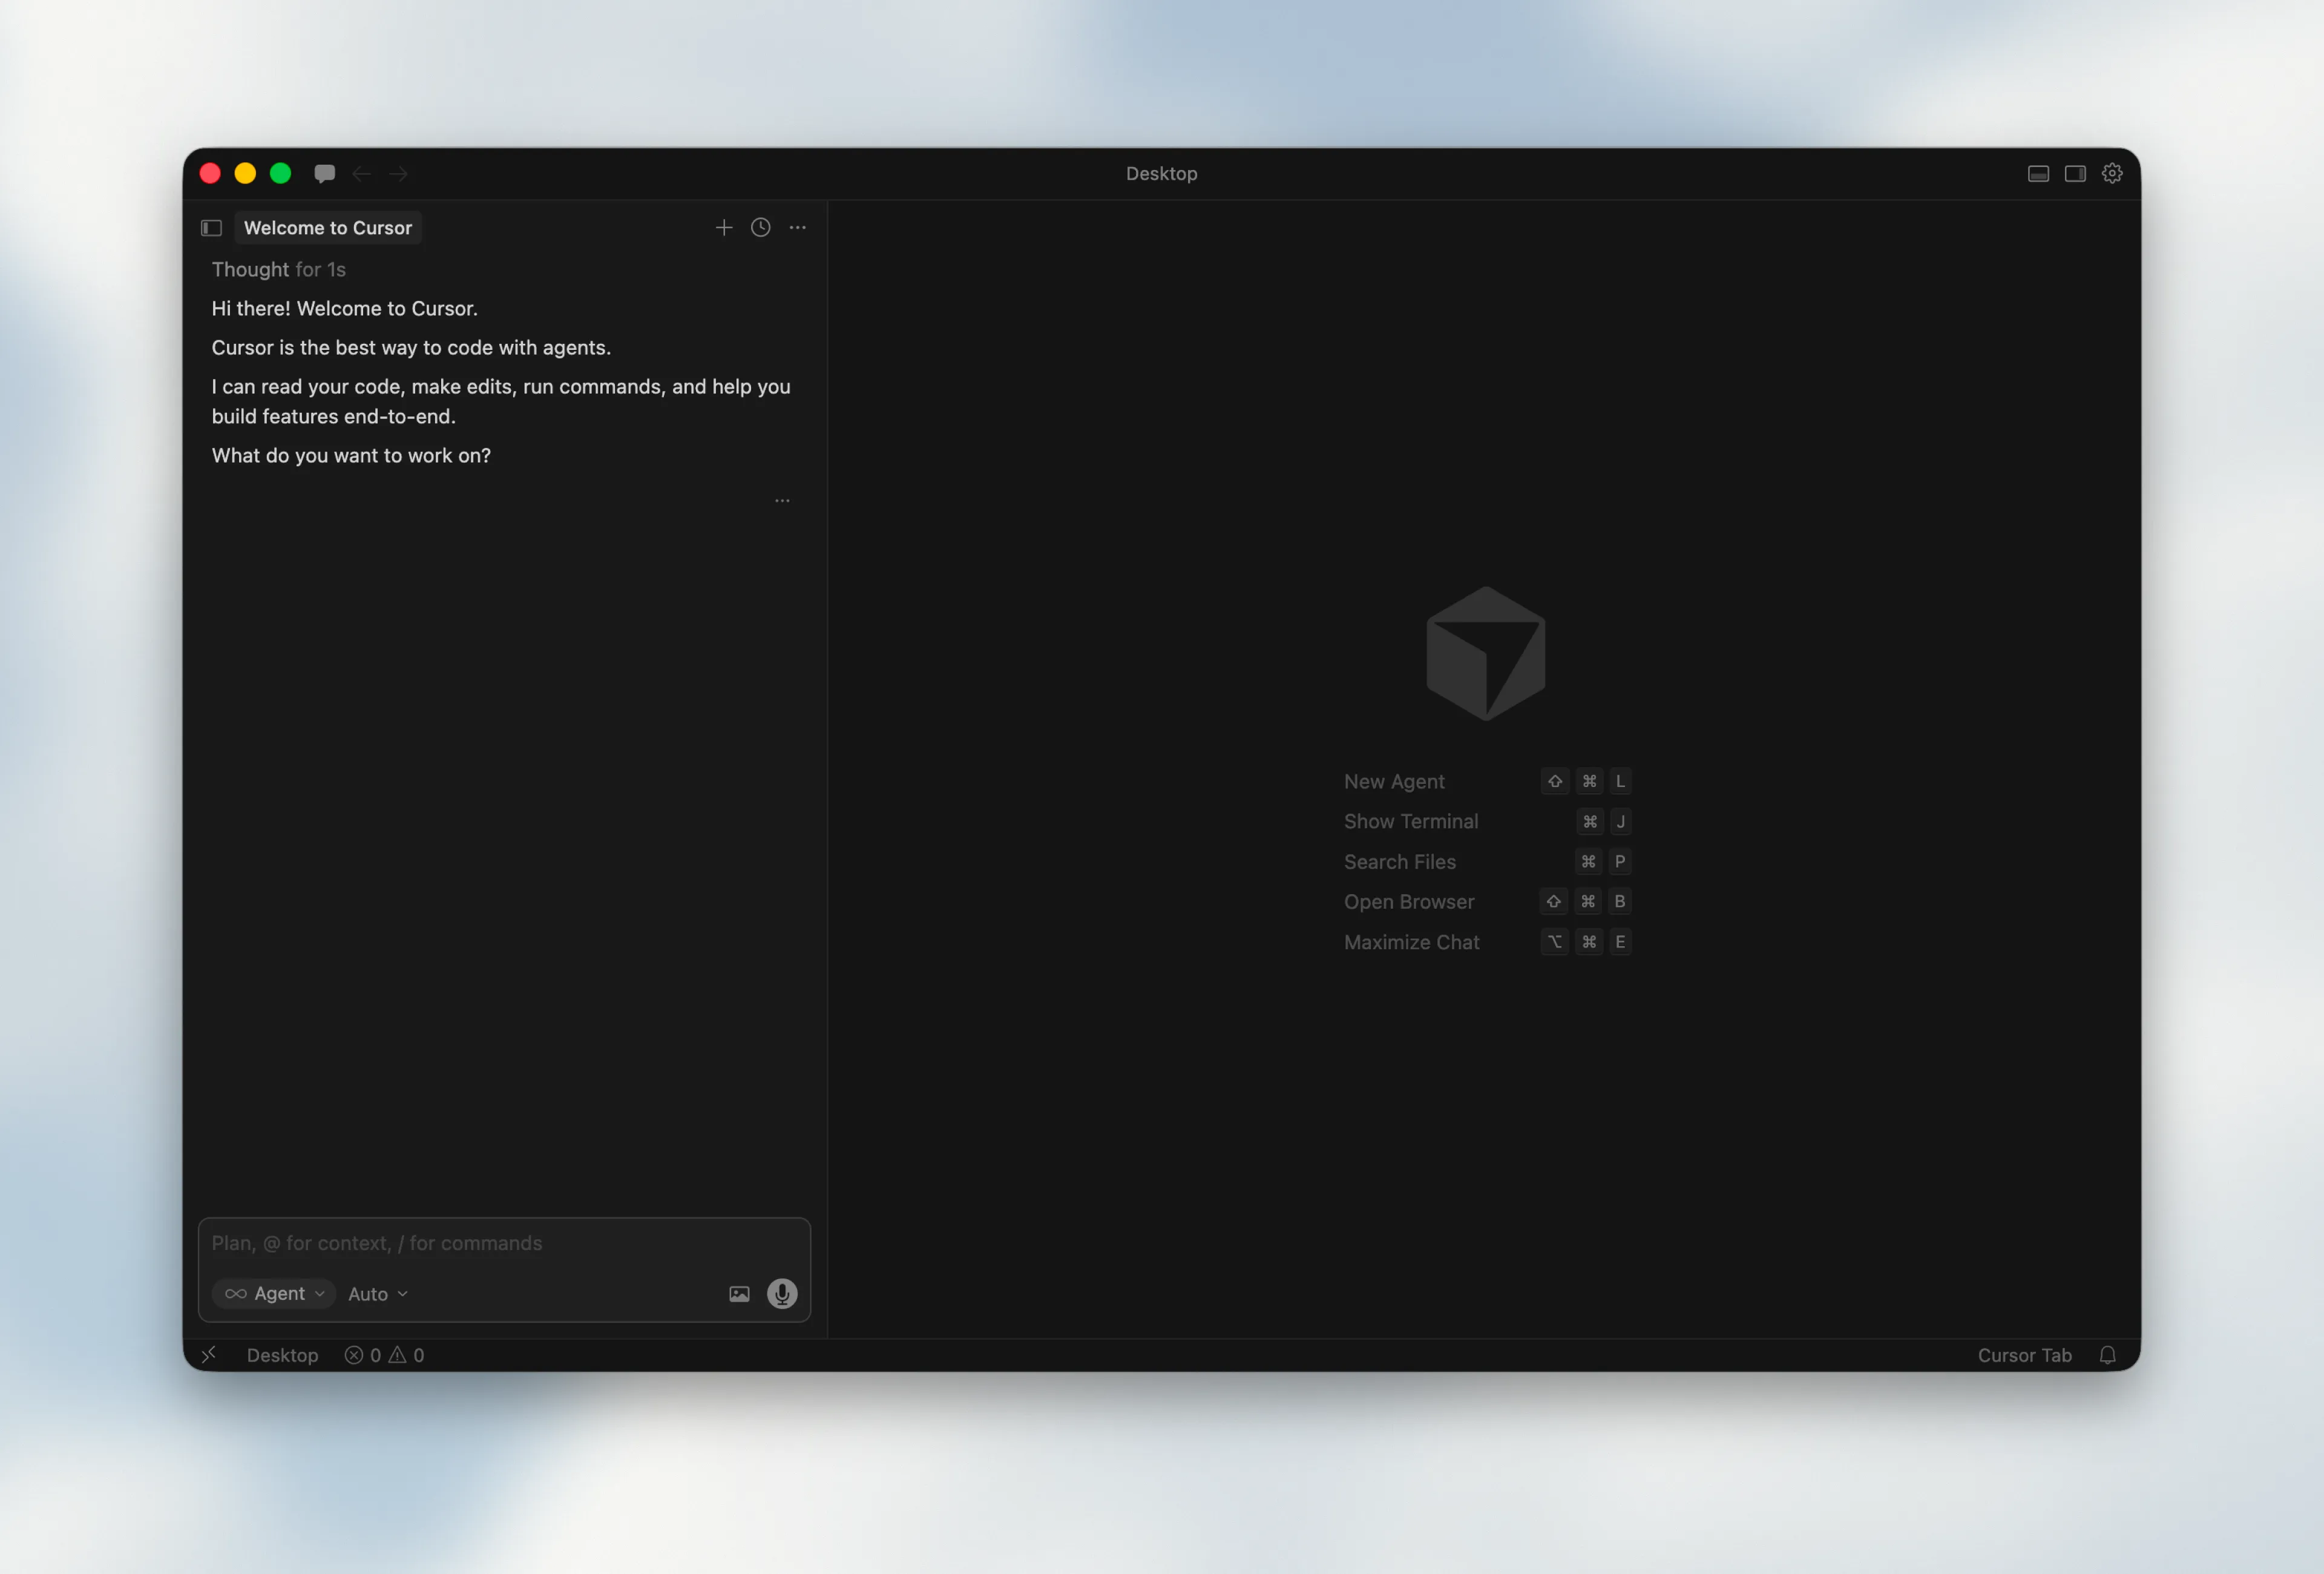Image resolution: width=2324 pixels, height=1574 pixels.
Task: Click the Open Browser shortcut
Action: tap(1487, 902)
